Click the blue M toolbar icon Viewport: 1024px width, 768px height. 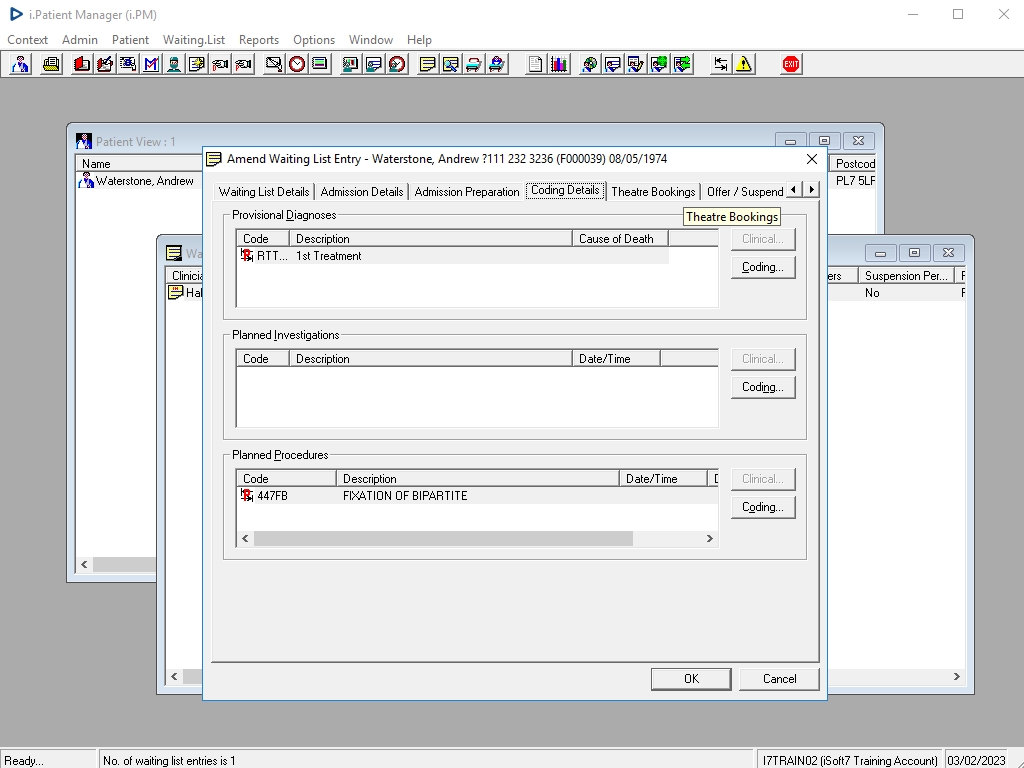point(151,64)
